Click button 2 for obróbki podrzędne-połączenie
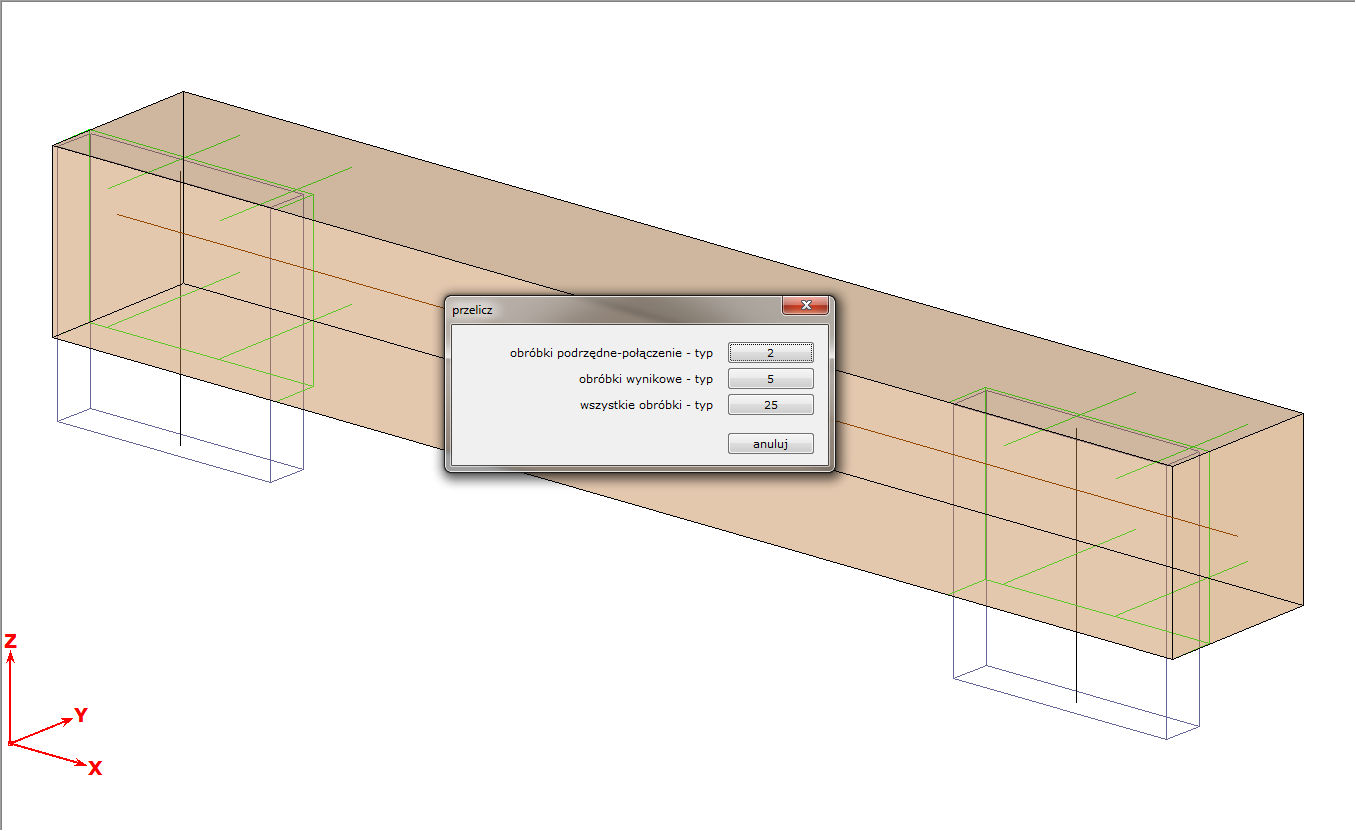Viewport: 1356px width, 831px height. [x=770, y=353]
